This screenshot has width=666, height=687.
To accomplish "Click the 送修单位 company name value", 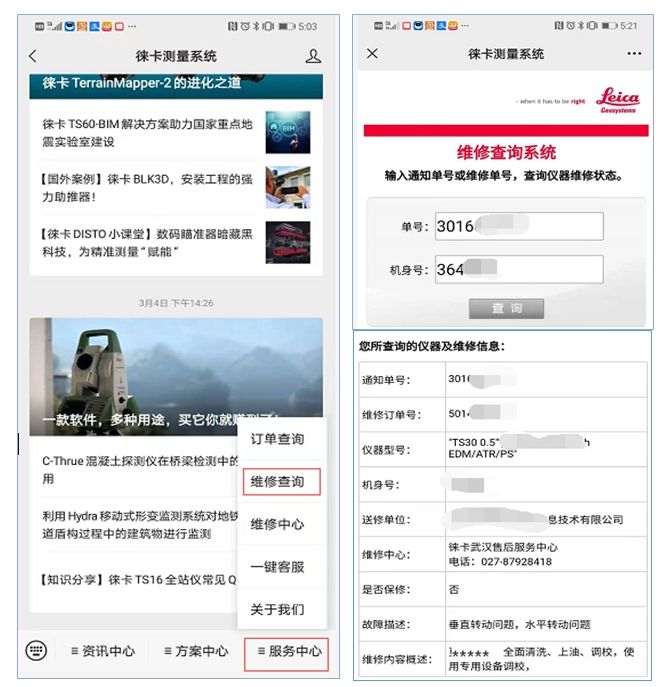I will 537,519.
